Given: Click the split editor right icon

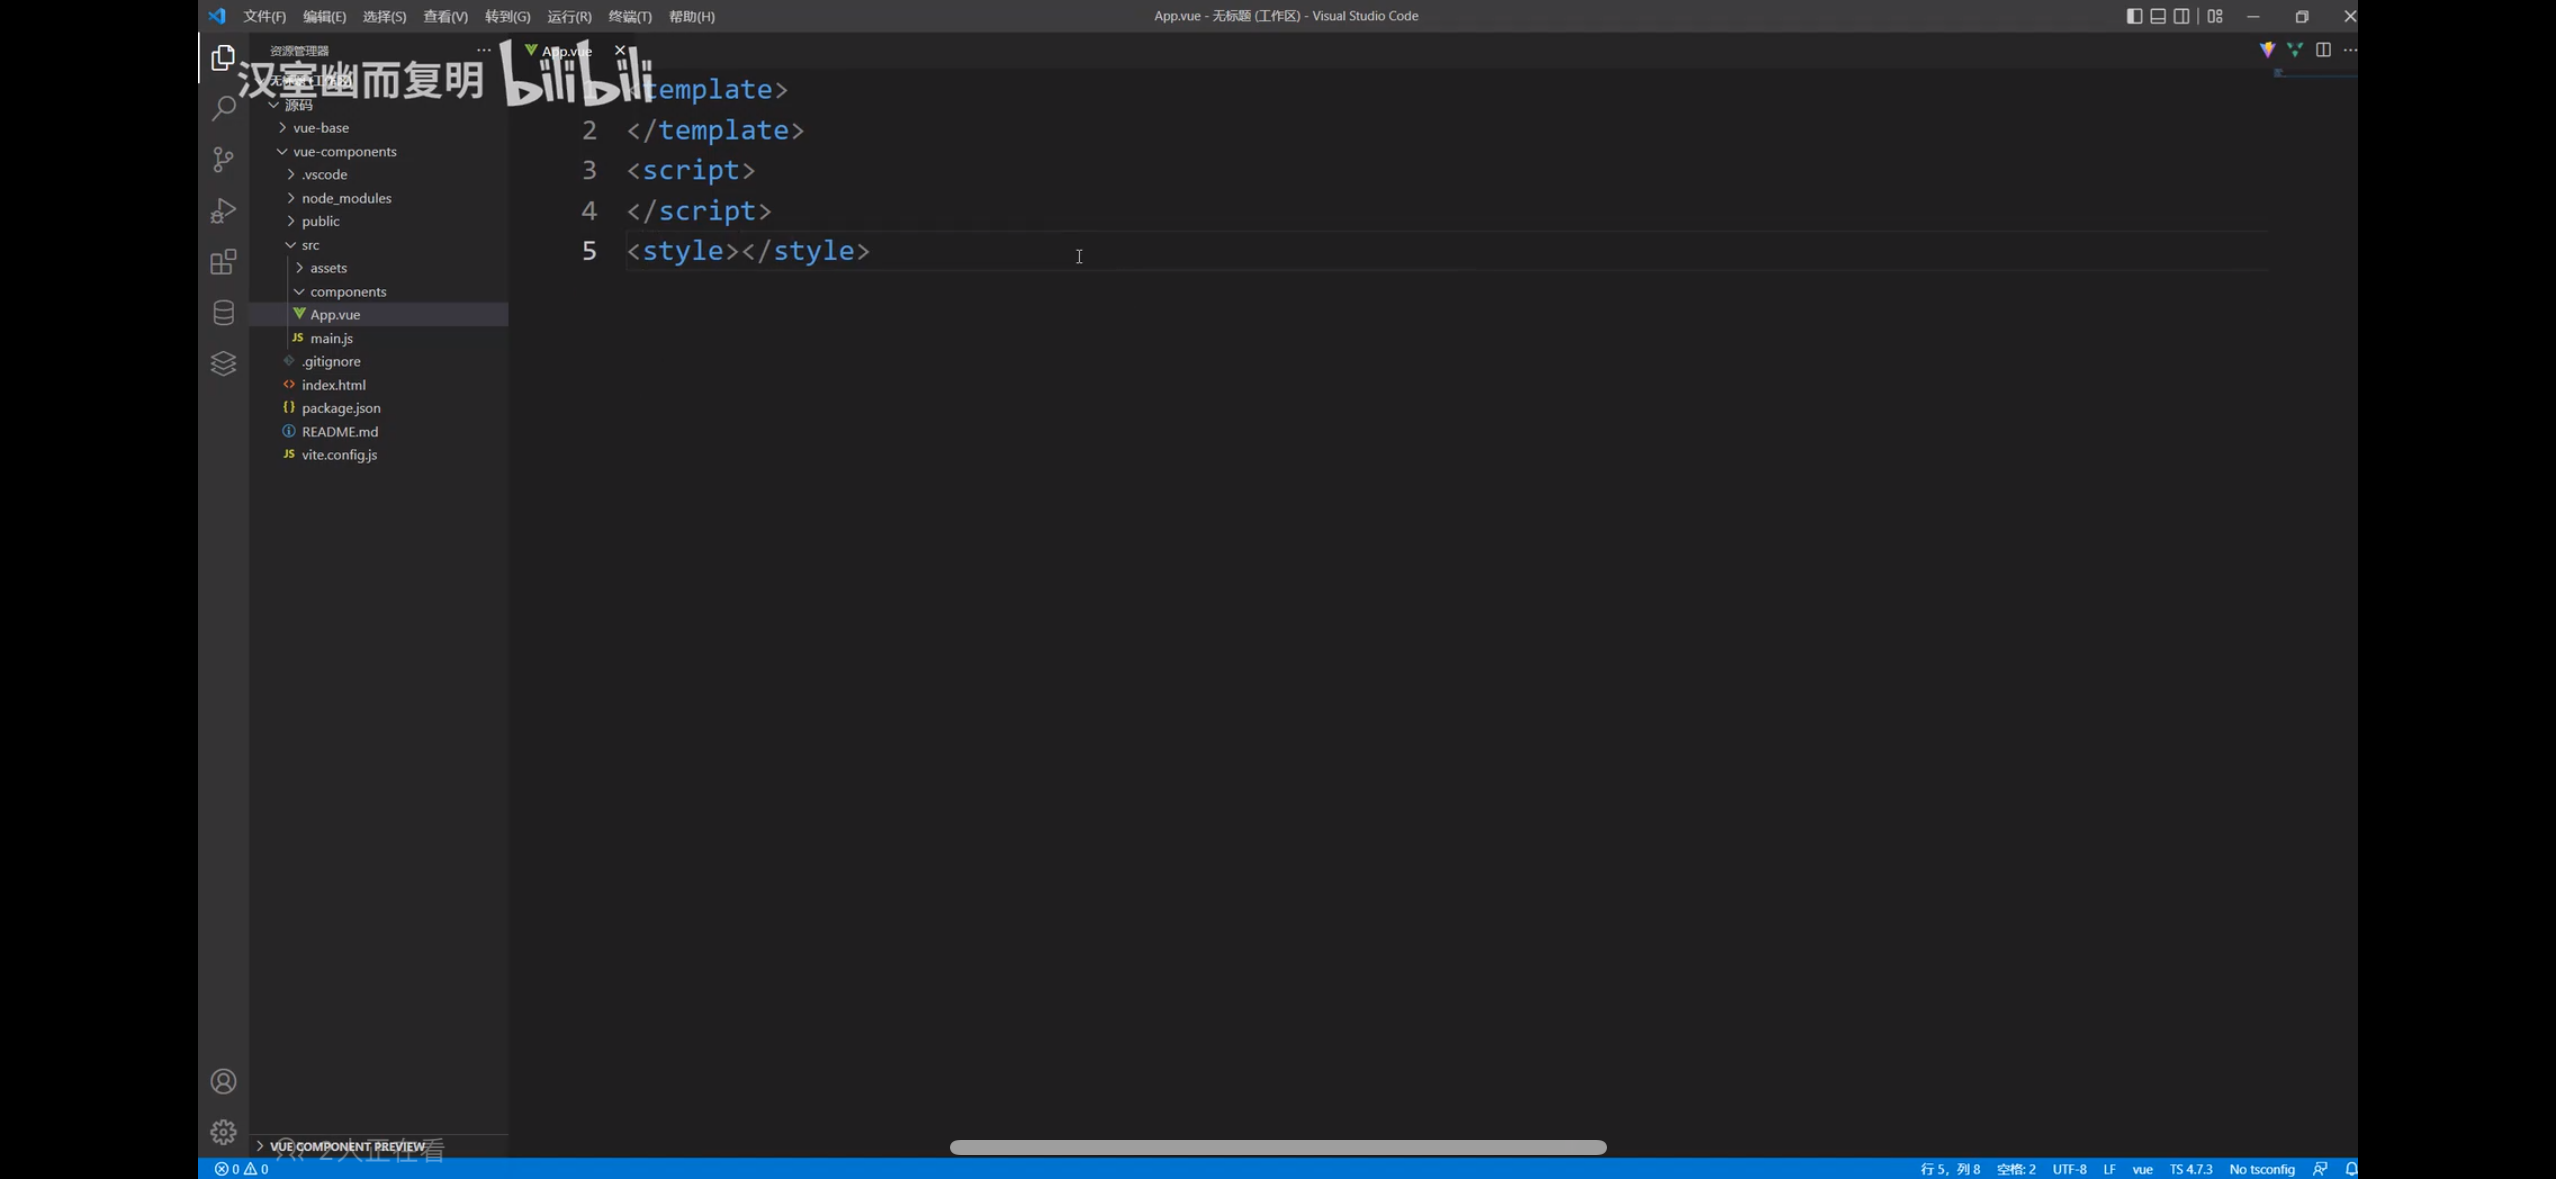Looking at the screenshot, I should point(2323,50).
